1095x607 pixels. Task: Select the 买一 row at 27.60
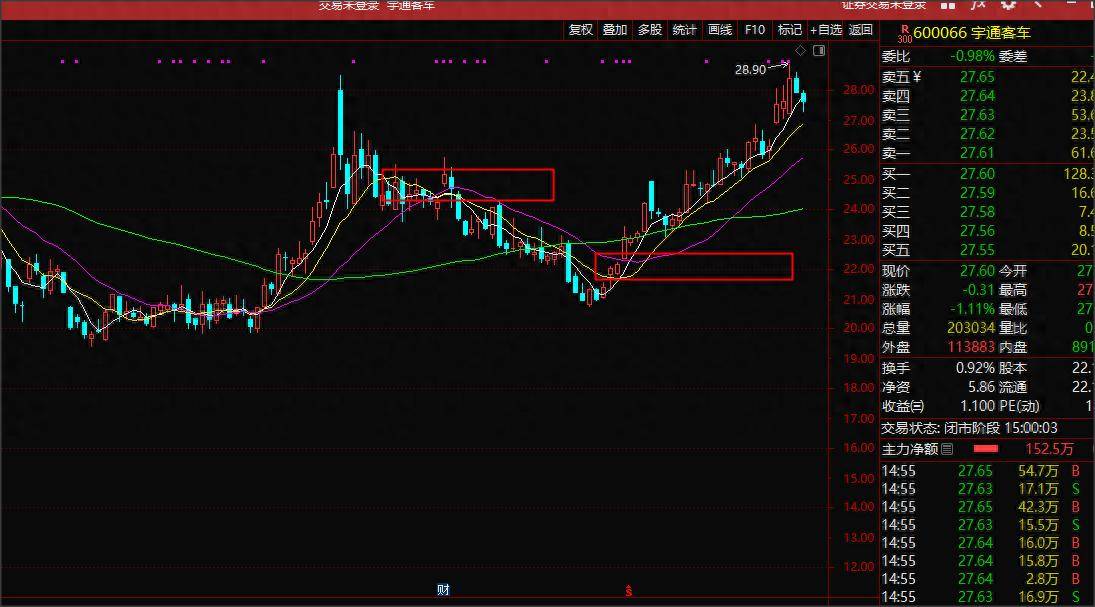pyautogui.click(x=987, y=174)
